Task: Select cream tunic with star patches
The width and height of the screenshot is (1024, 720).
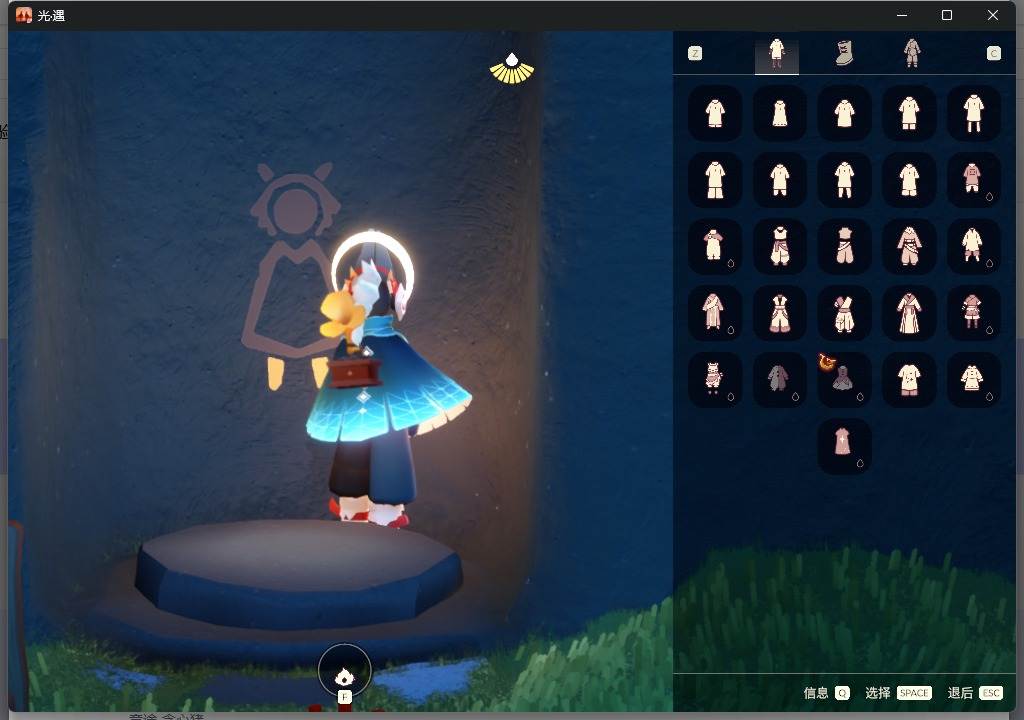Action: click(909, 380)
